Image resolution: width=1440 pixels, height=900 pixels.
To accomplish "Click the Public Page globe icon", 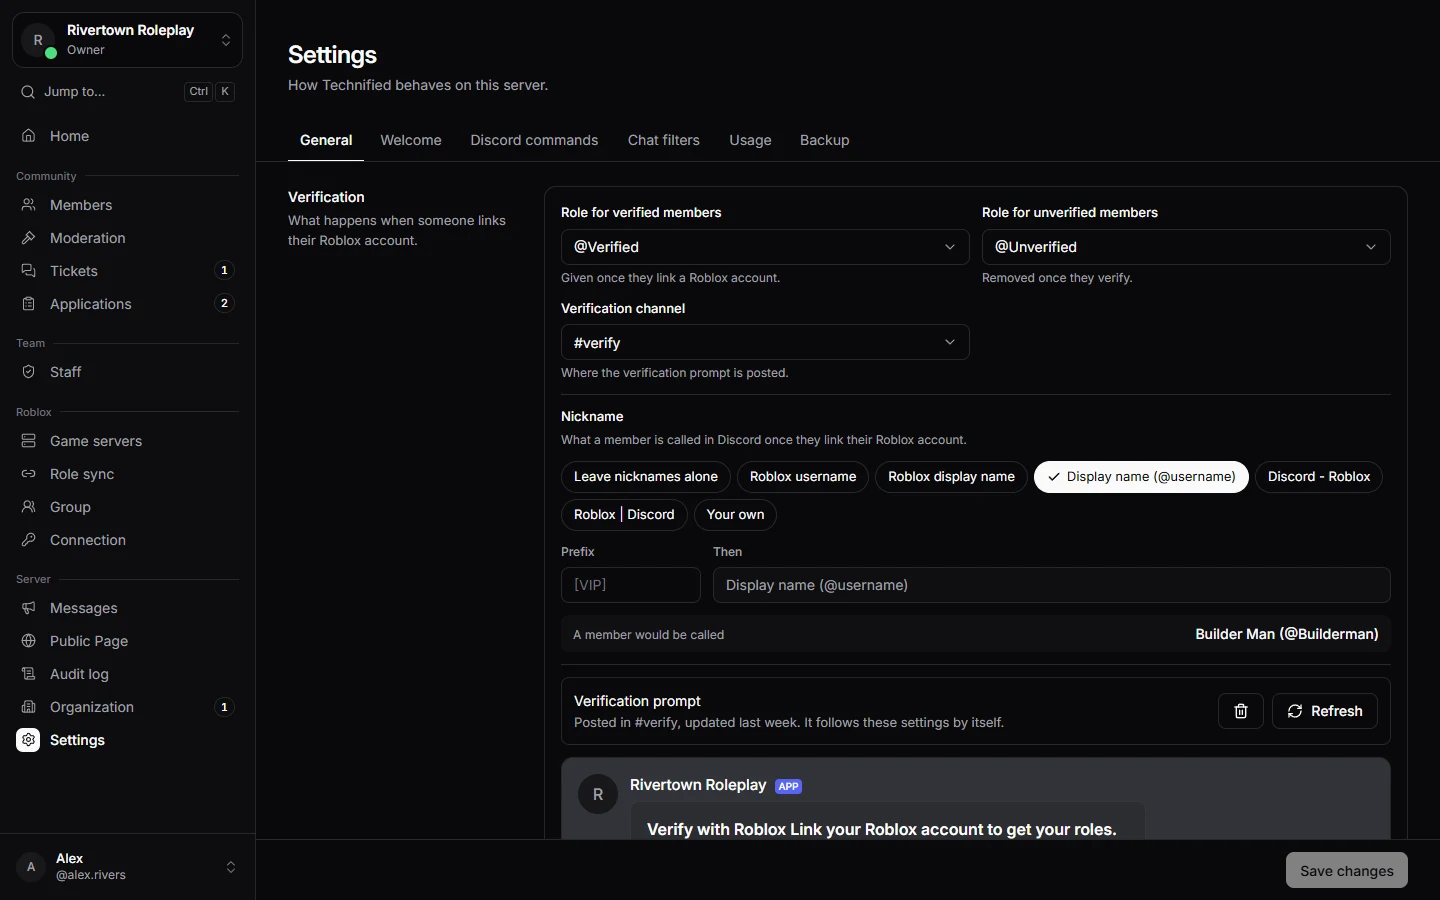I will (x=29, y=641).
